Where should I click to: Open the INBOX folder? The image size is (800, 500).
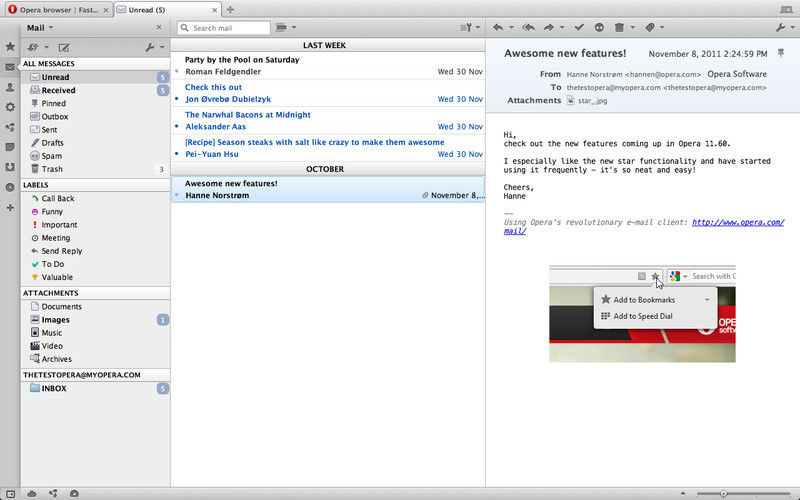pos(95,388)
